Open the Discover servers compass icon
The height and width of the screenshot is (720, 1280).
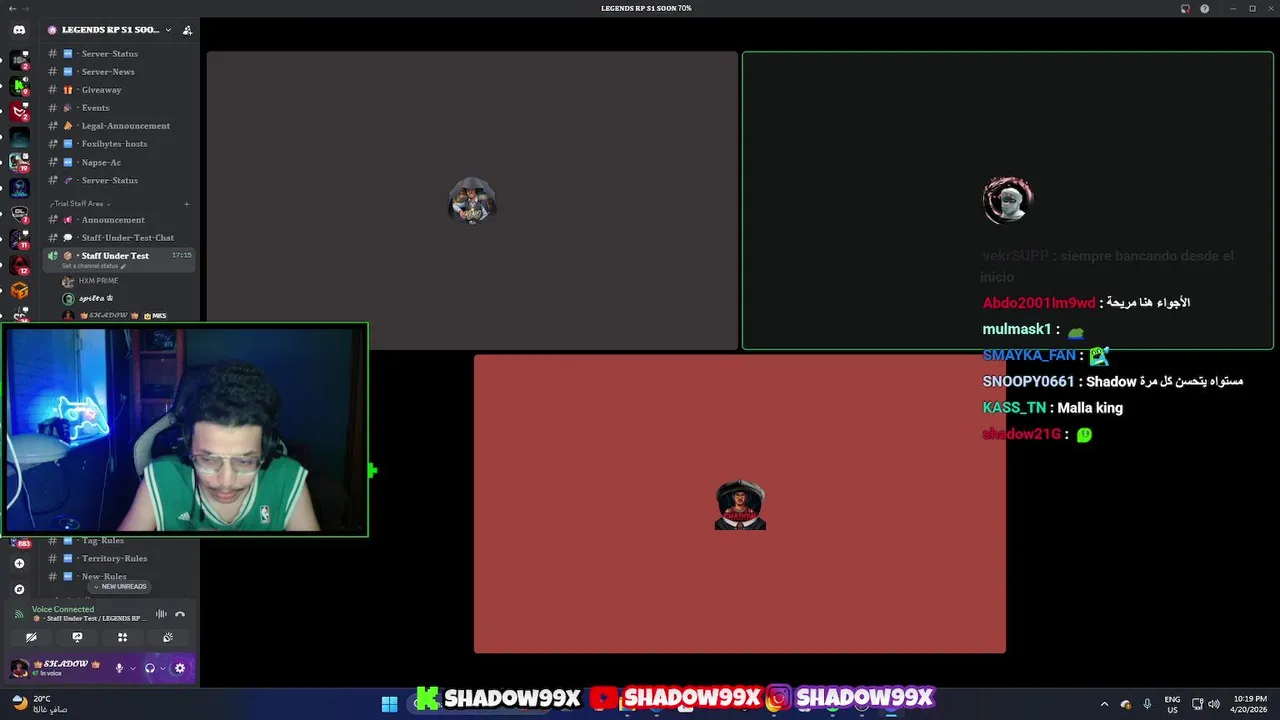[x=19, y=589]
